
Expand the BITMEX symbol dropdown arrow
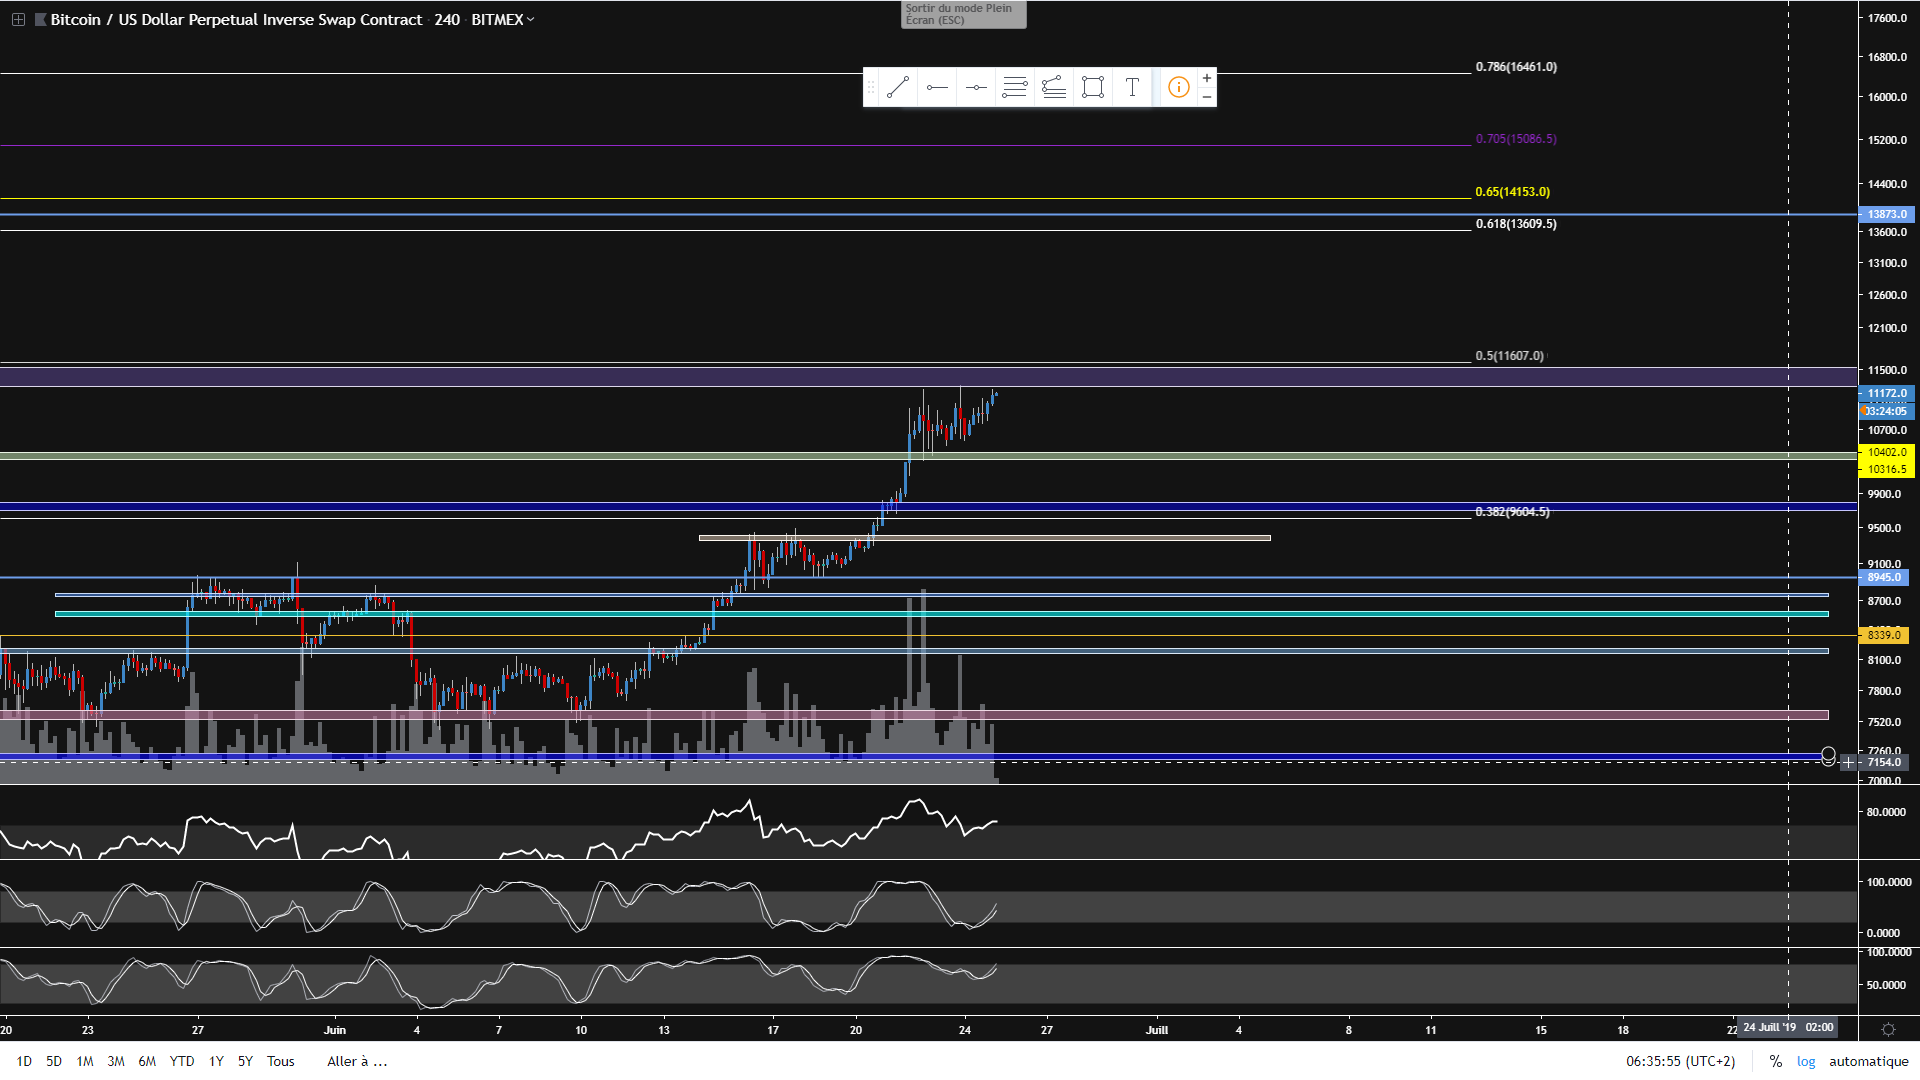click(530, 19)
